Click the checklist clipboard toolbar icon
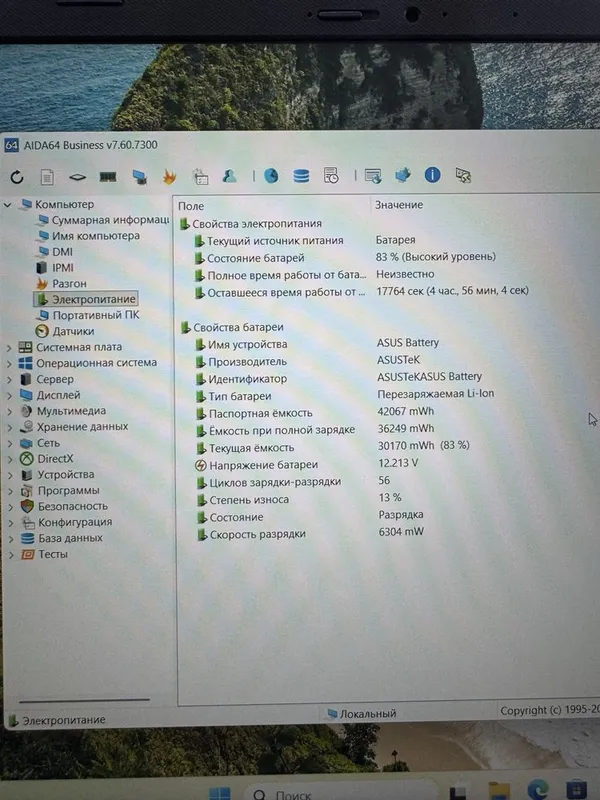 coord(200,177)
